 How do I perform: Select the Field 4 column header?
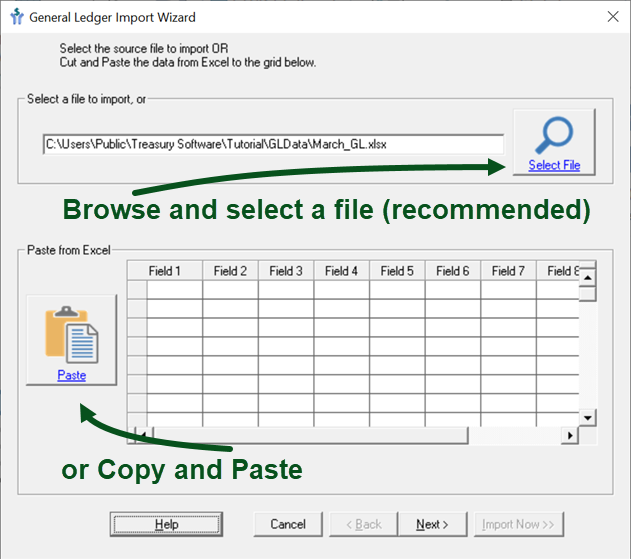(342, 271)
